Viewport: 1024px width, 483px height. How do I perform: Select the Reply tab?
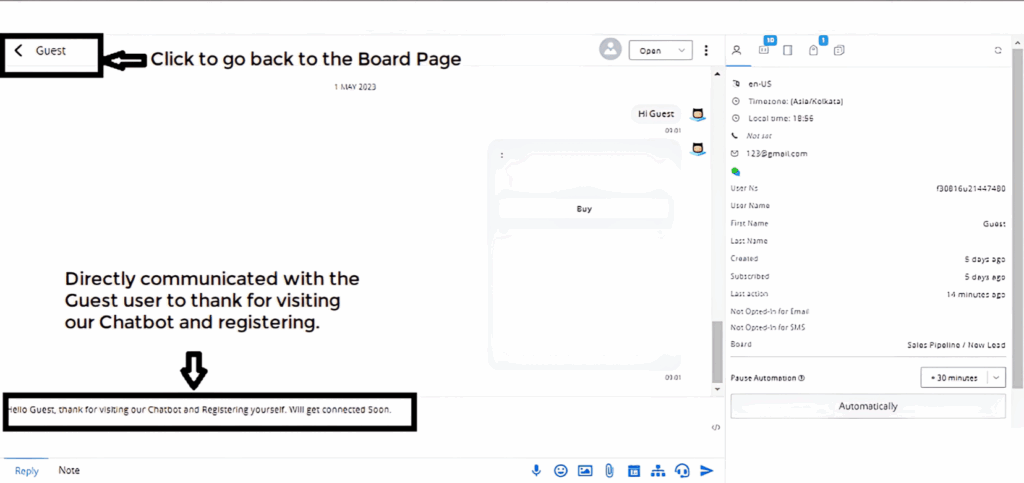(x=26, y=470)
